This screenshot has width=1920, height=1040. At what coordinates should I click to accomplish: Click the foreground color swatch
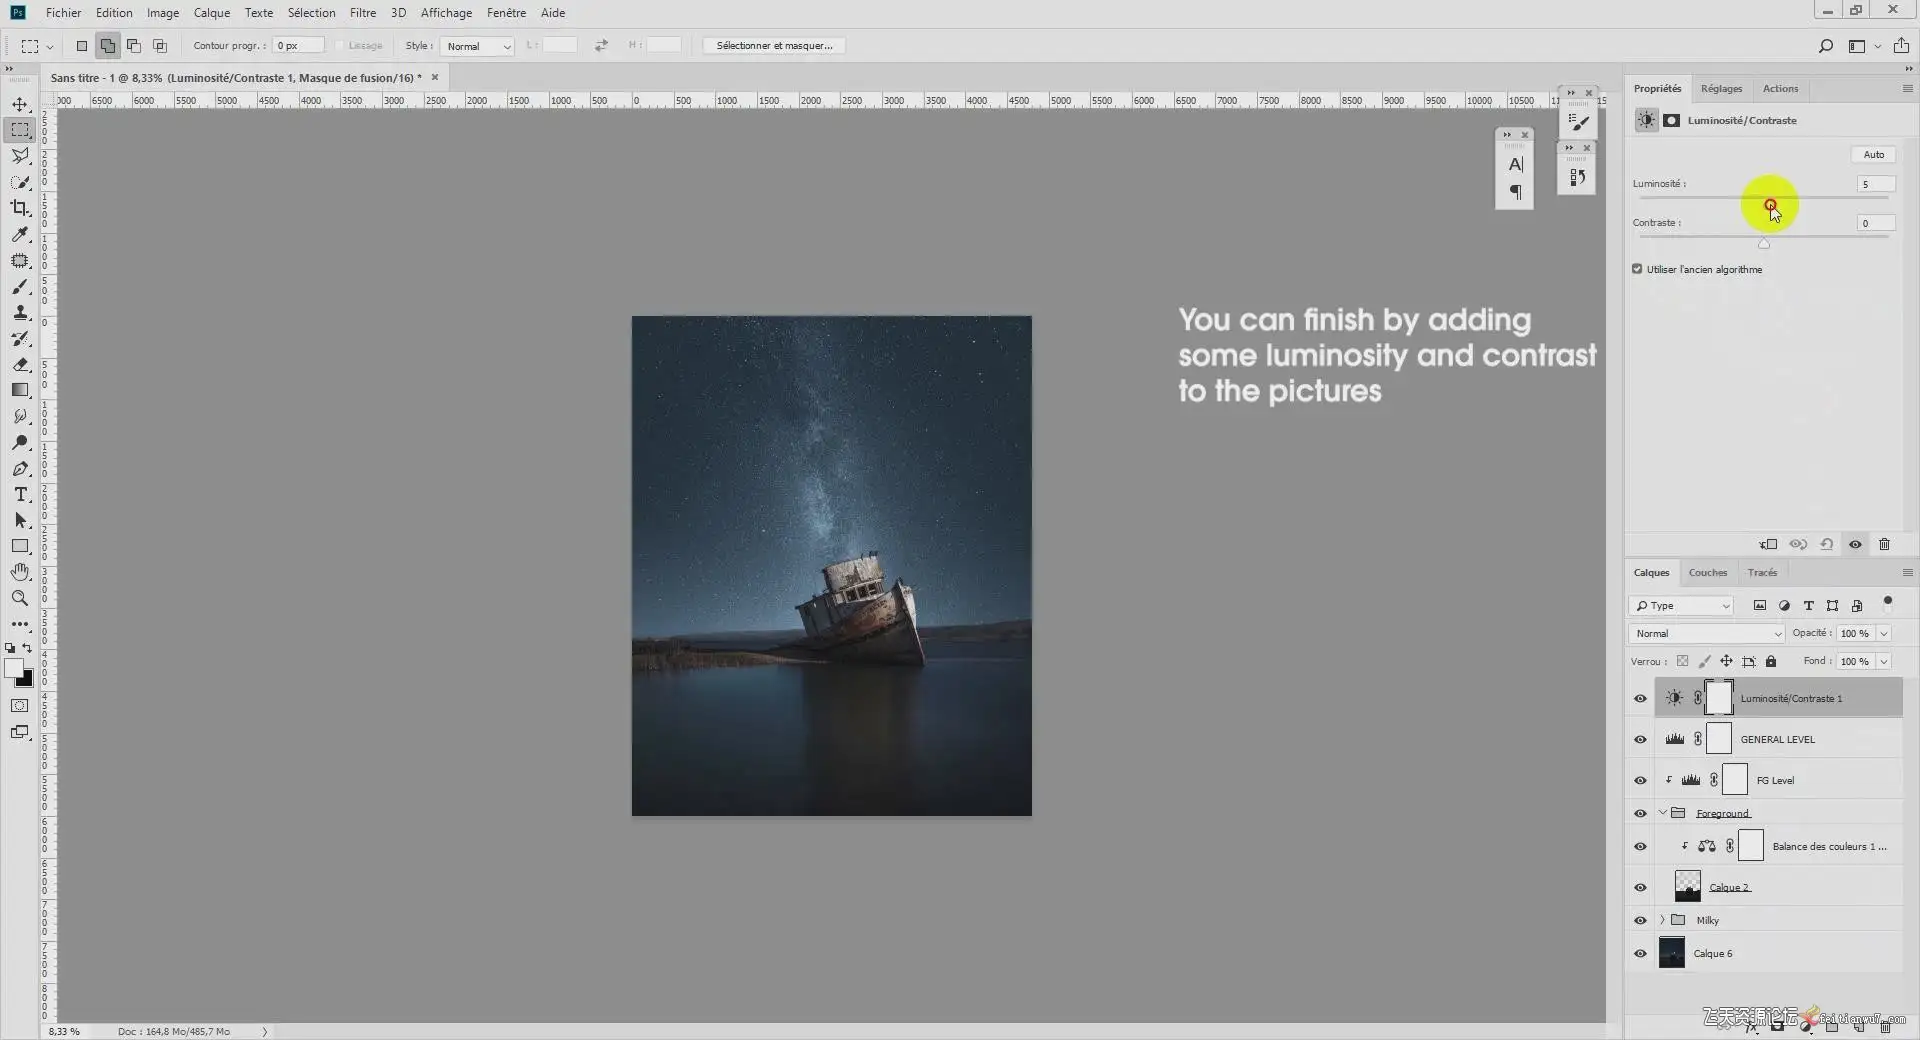coord(13,668)
